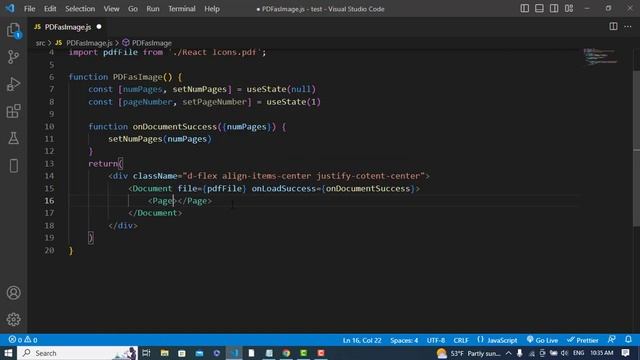Image resolution: width=640 pixels, height=360 pixels.
Task: Open notifications bell in status bar
Action: pos(628,340)
